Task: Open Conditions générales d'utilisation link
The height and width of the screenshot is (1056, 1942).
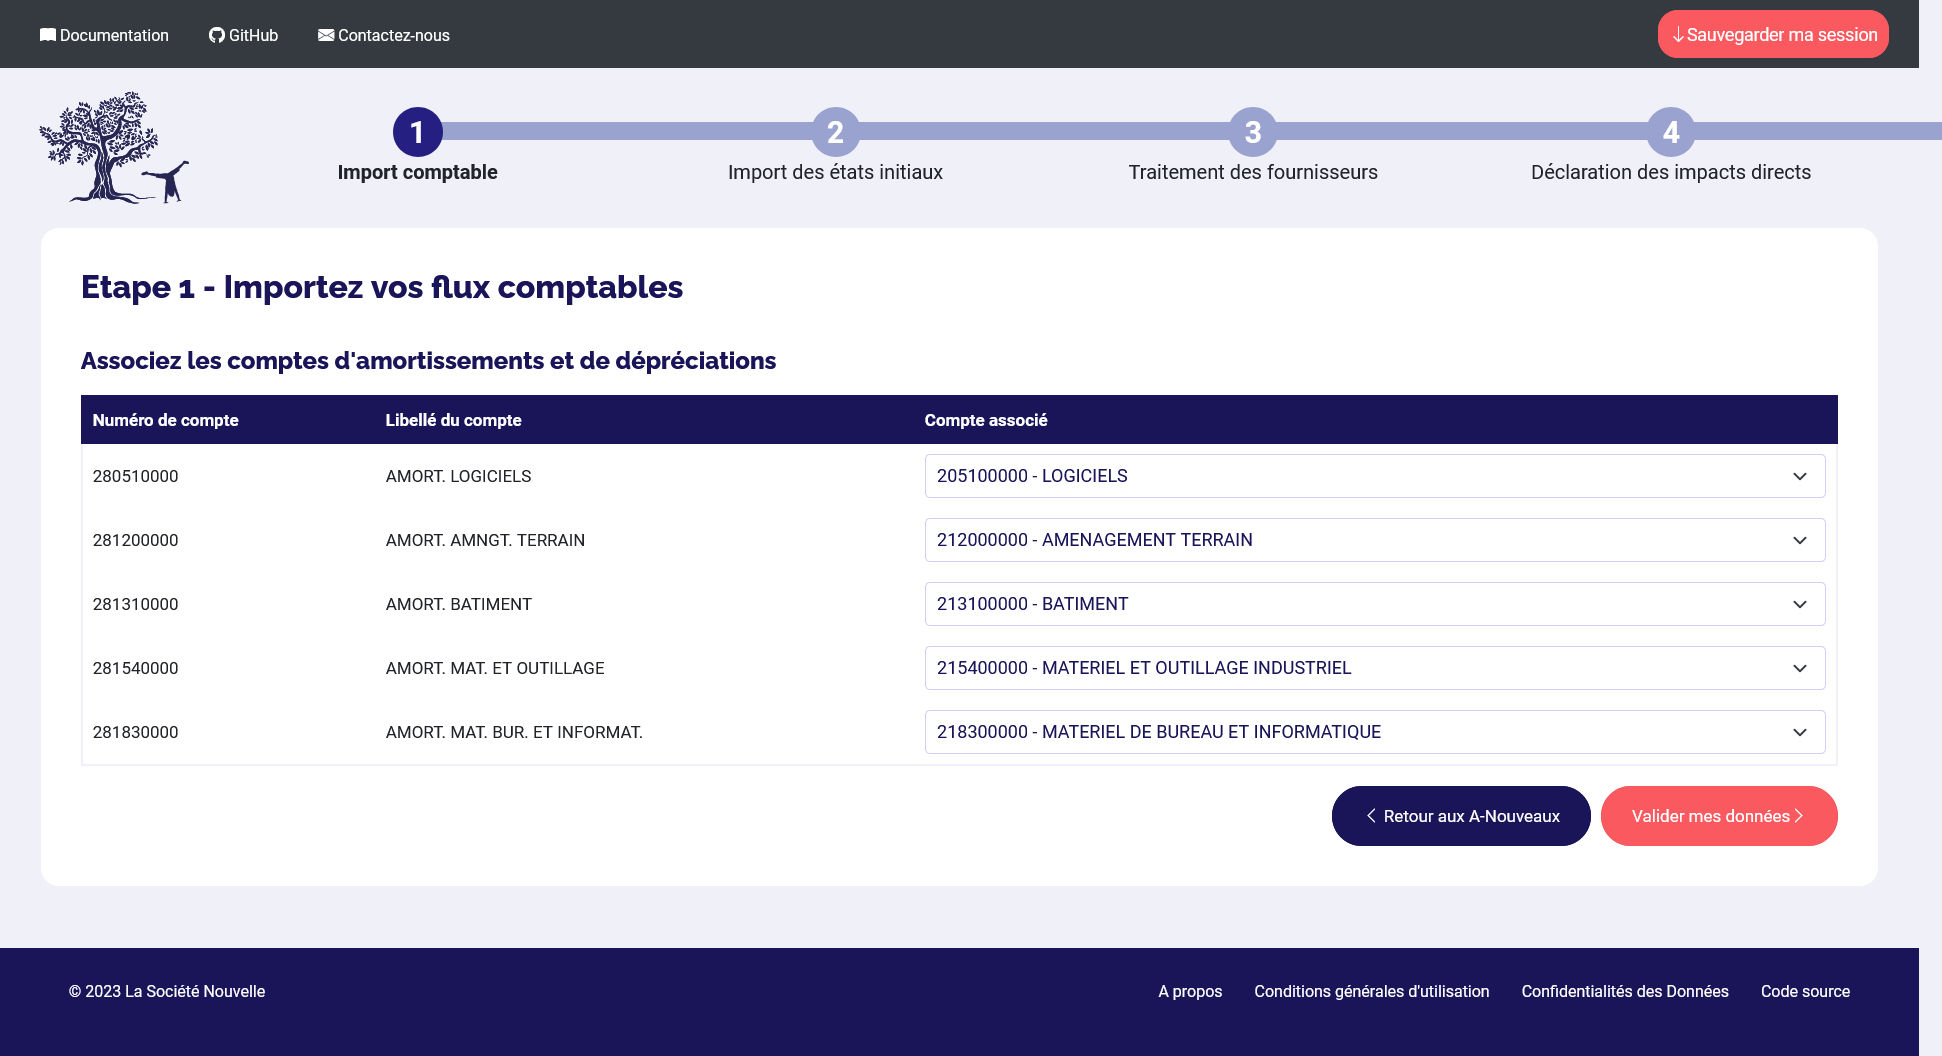Action: pyautogui.click(x=1372, y=991)
